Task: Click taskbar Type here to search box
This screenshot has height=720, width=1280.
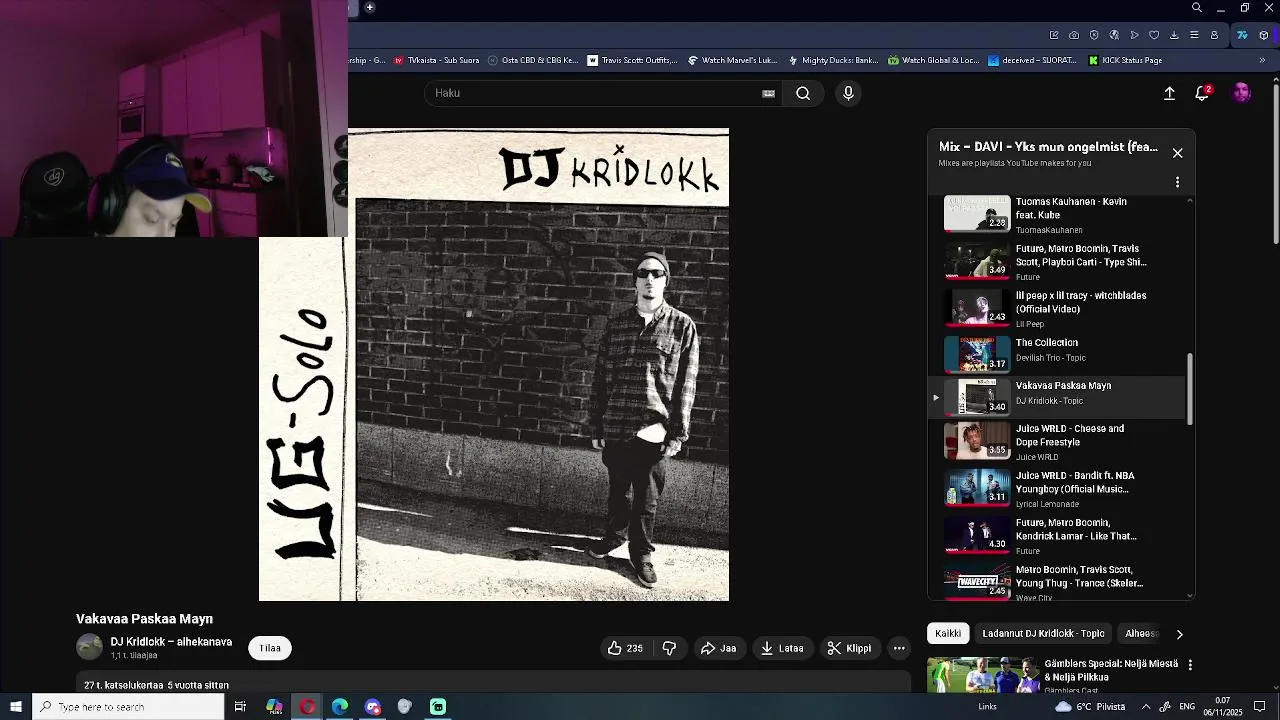Action: (128, 707)
